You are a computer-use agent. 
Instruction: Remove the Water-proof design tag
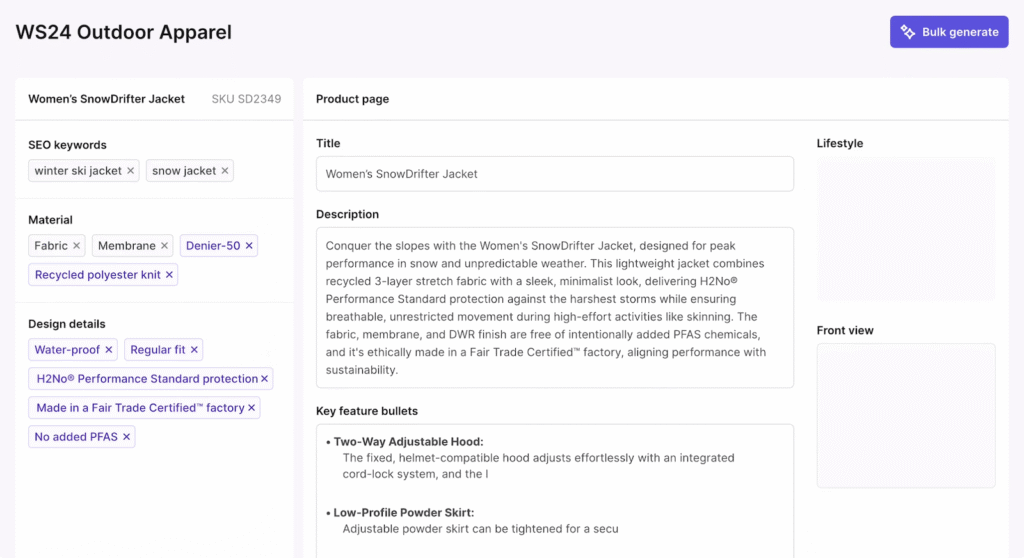tap(109, 350)
